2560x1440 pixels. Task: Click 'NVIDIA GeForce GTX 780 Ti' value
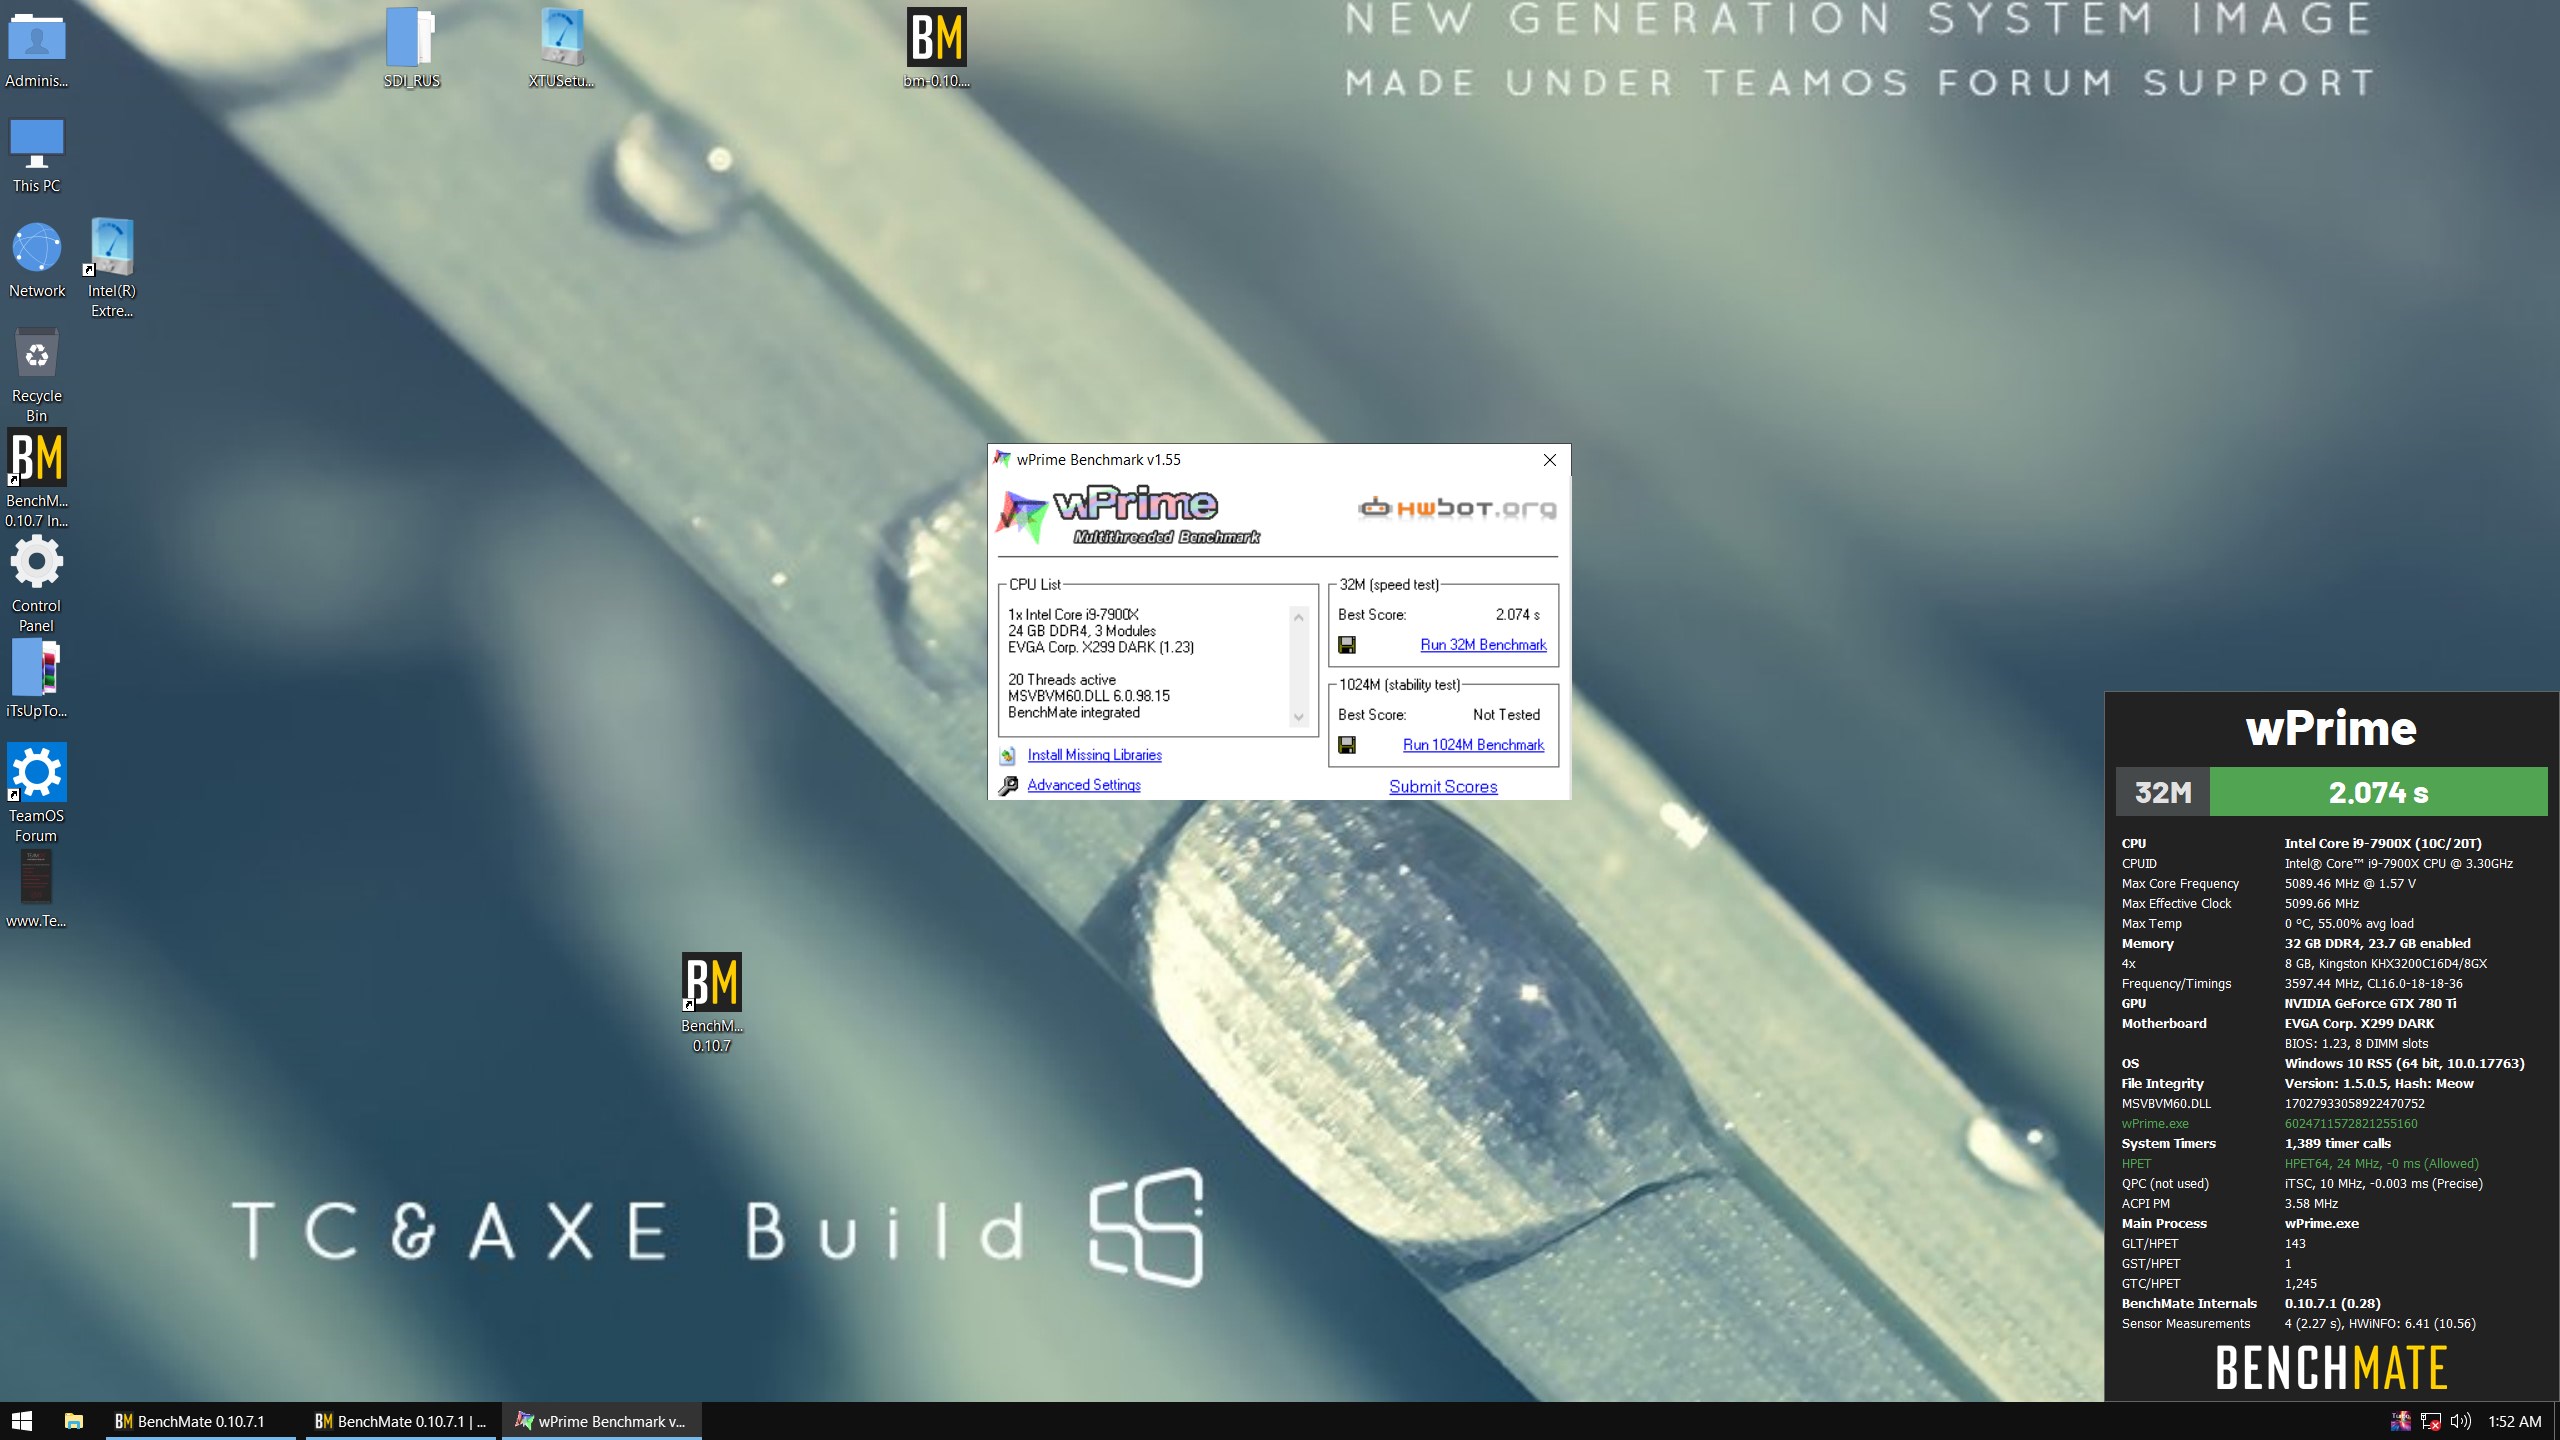2370,1003
